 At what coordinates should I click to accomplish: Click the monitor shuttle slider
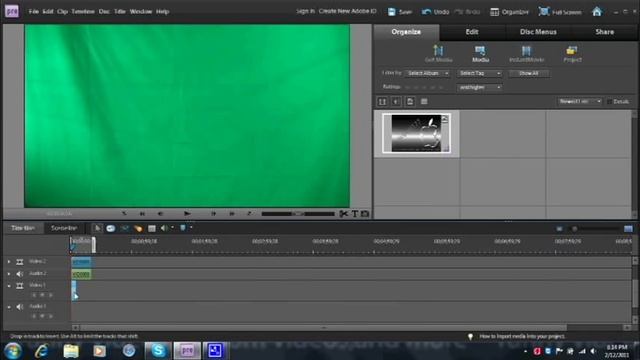298,213
